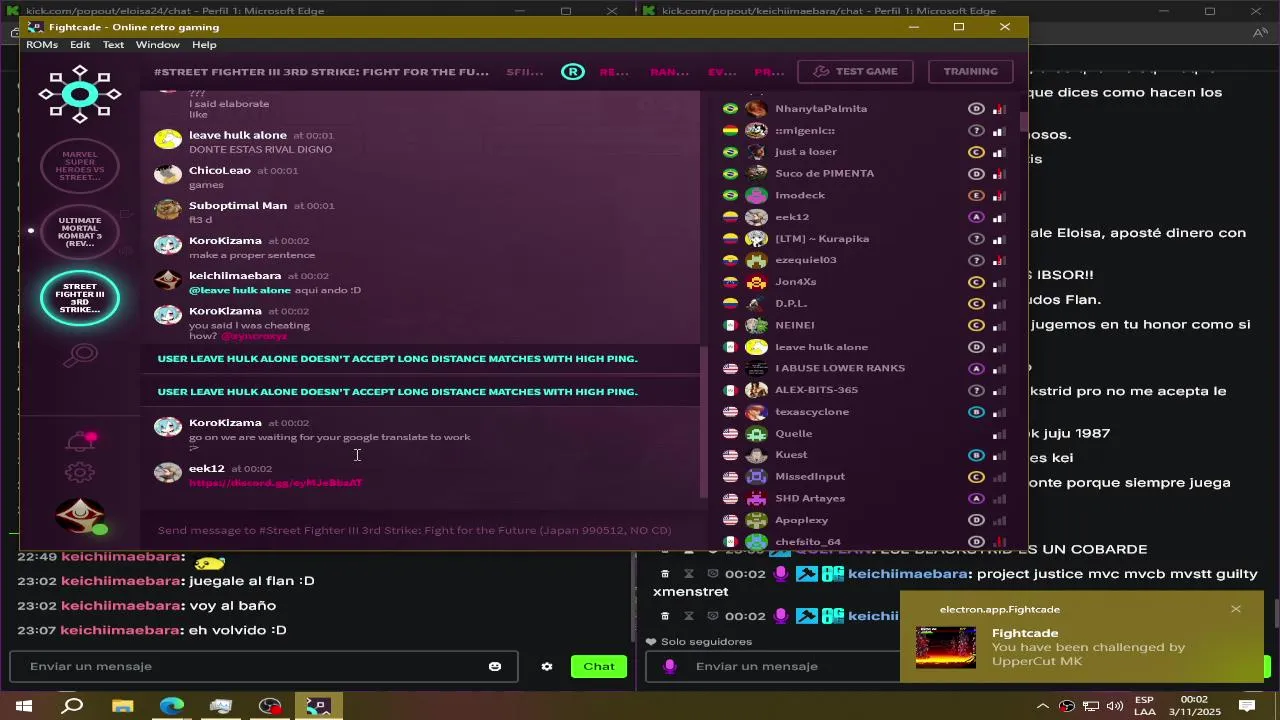Click just a loser's rank C badge
The width and height of the screenshot is (1280, 720).
[x=977, y=152]
